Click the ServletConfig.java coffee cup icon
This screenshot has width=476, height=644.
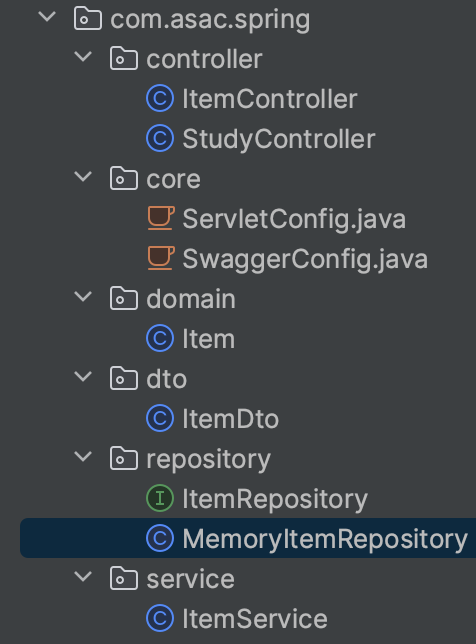(161, 218)
